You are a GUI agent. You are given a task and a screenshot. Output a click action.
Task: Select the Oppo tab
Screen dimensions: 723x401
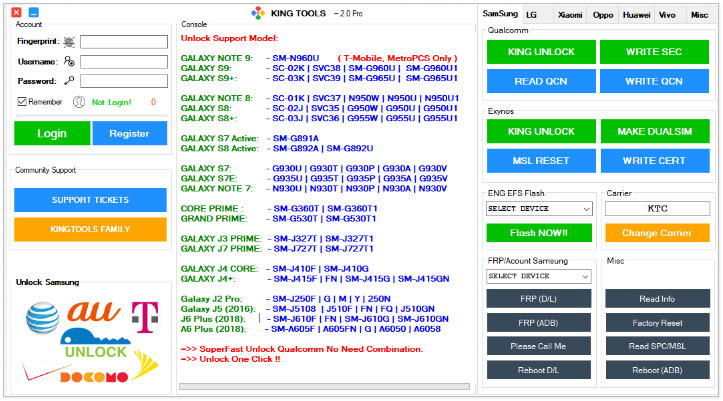click(x=603, y=15)
